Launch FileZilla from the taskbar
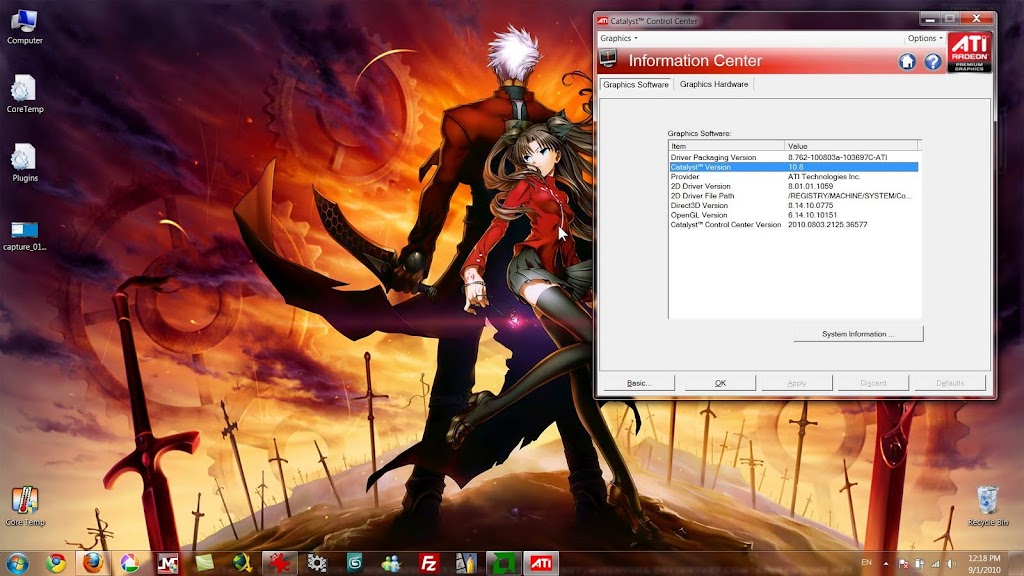 (x=429, y=563)
